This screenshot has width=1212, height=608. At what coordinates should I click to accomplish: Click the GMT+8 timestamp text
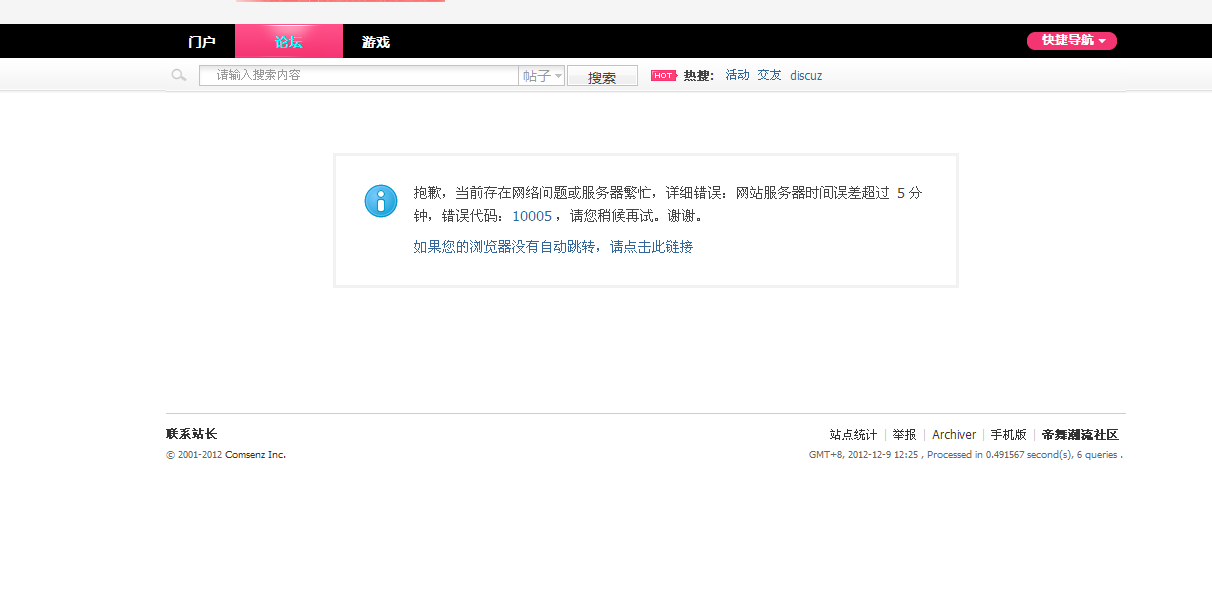[863, 455]
